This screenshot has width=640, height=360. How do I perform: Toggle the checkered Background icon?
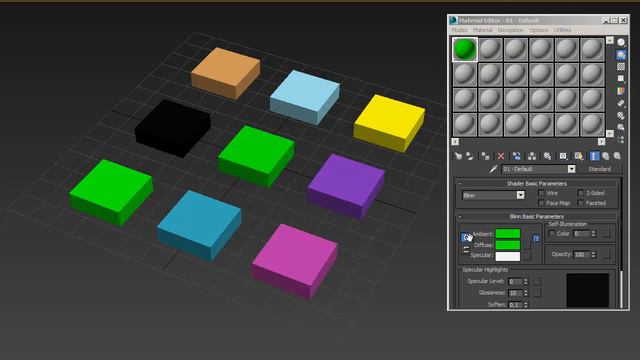621,67
